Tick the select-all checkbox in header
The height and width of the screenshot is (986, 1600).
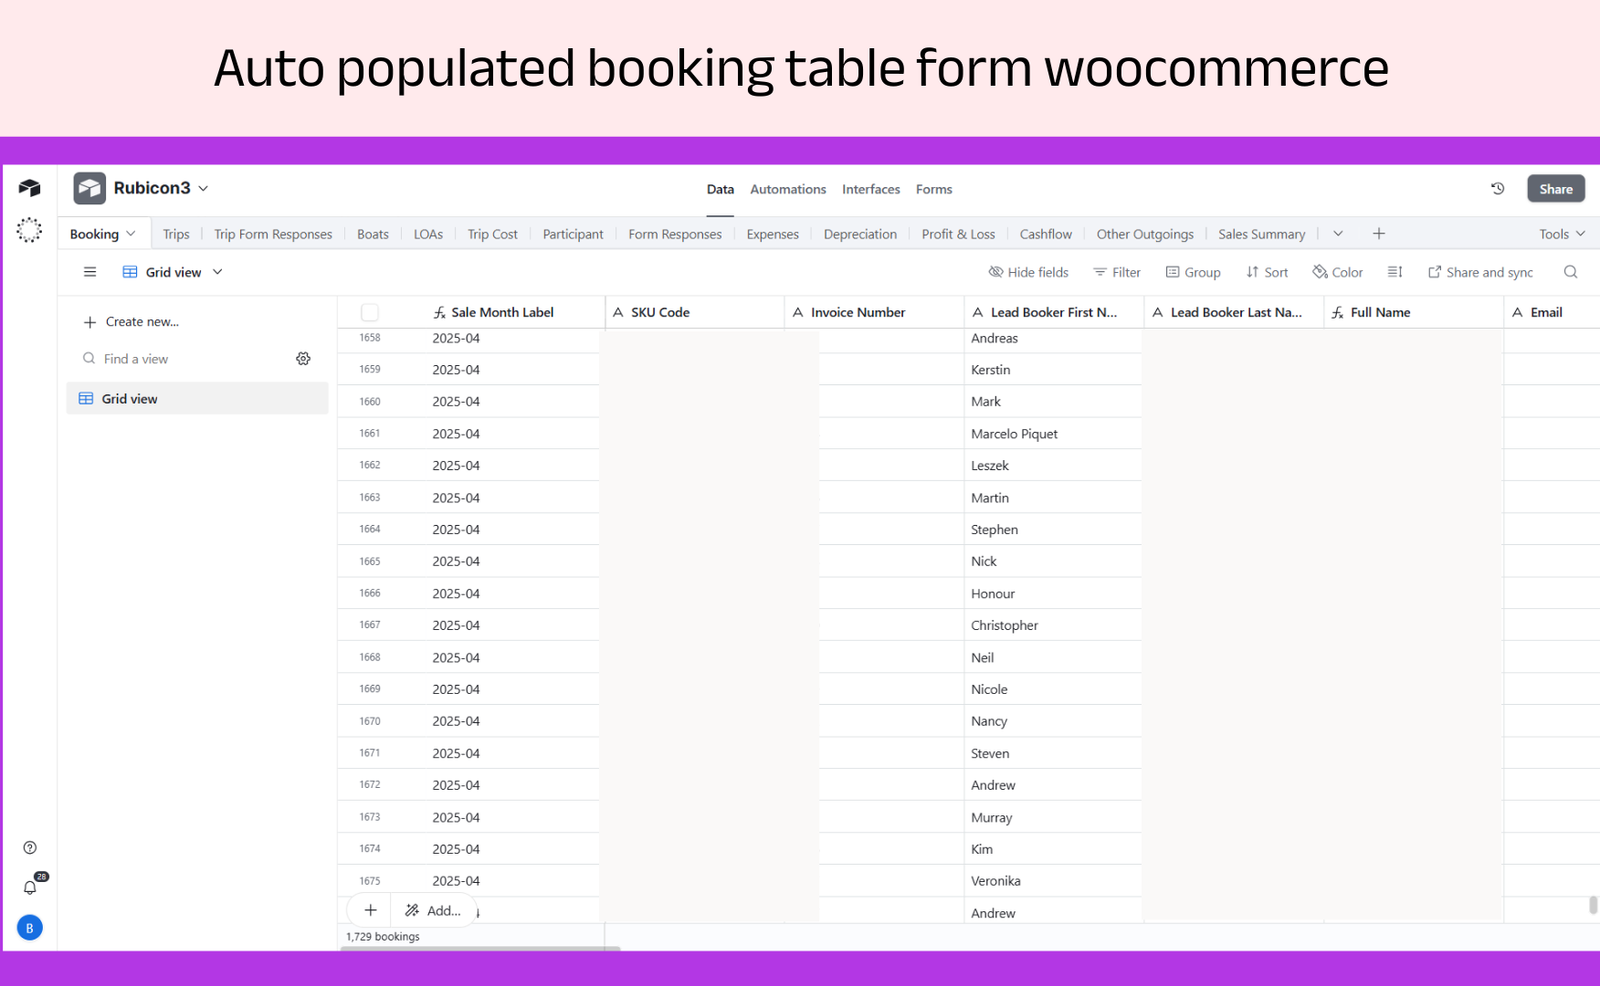[x=370, y=312]
